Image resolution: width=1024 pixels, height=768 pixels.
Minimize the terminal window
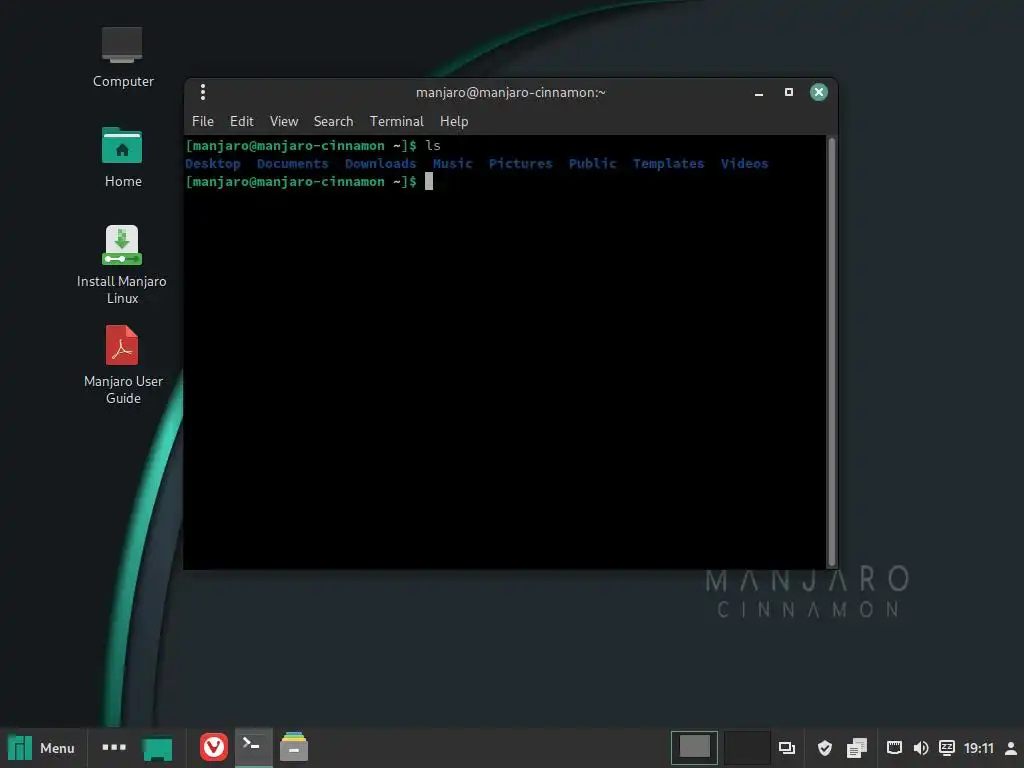point(759,93)
